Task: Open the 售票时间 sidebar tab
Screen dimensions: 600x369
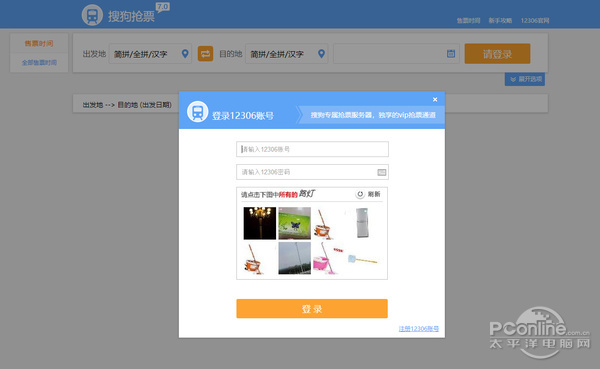Action: pos(39,43)
